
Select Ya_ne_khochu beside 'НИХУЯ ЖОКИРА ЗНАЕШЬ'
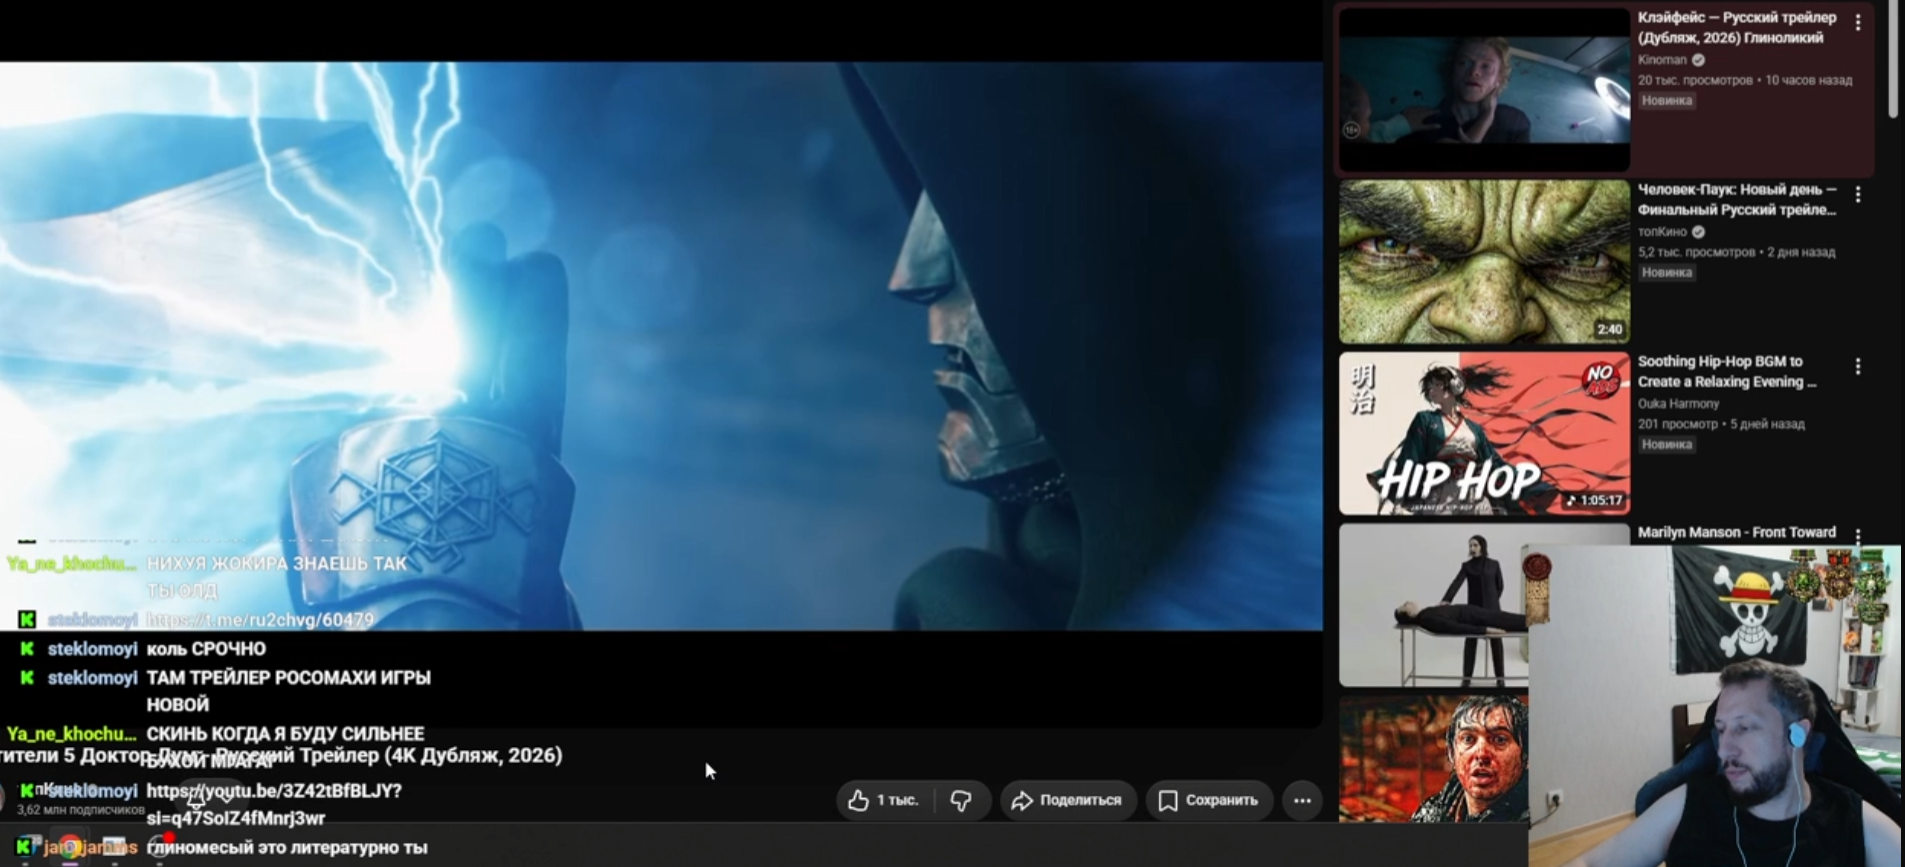(71, 564)
